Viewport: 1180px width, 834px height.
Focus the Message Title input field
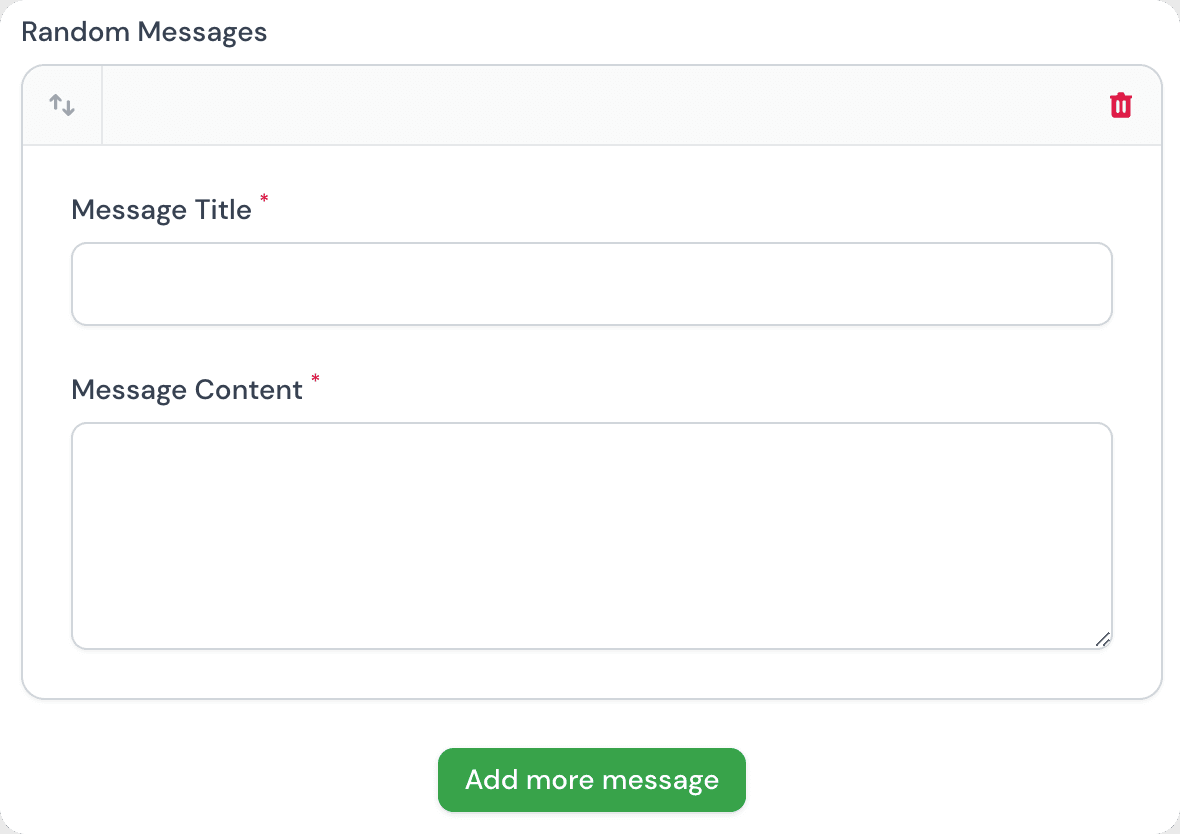[x=592, y=284]
